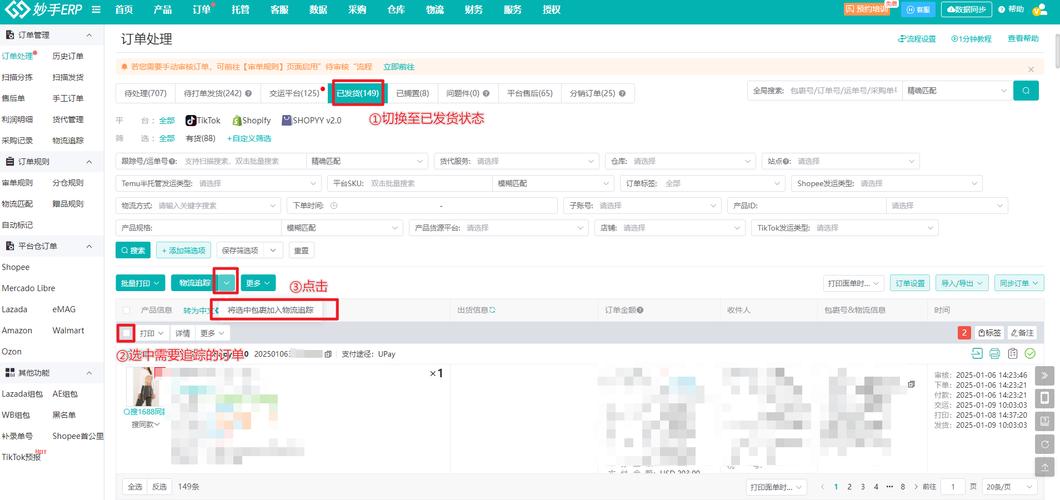Click the order export arrow icon

[977, 353]
